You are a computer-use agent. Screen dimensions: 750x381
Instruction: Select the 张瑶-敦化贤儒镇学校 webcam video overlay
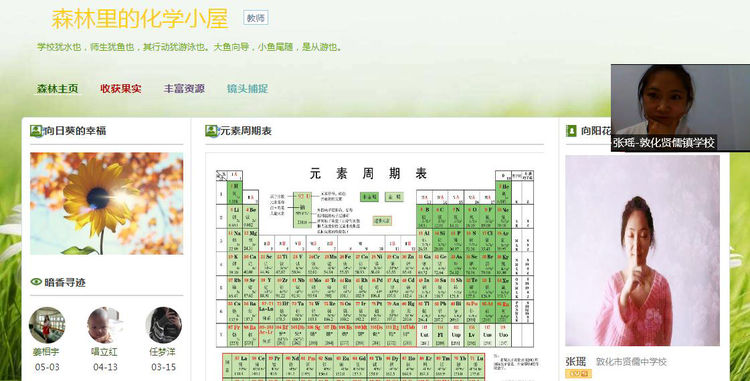coord(680,108)
